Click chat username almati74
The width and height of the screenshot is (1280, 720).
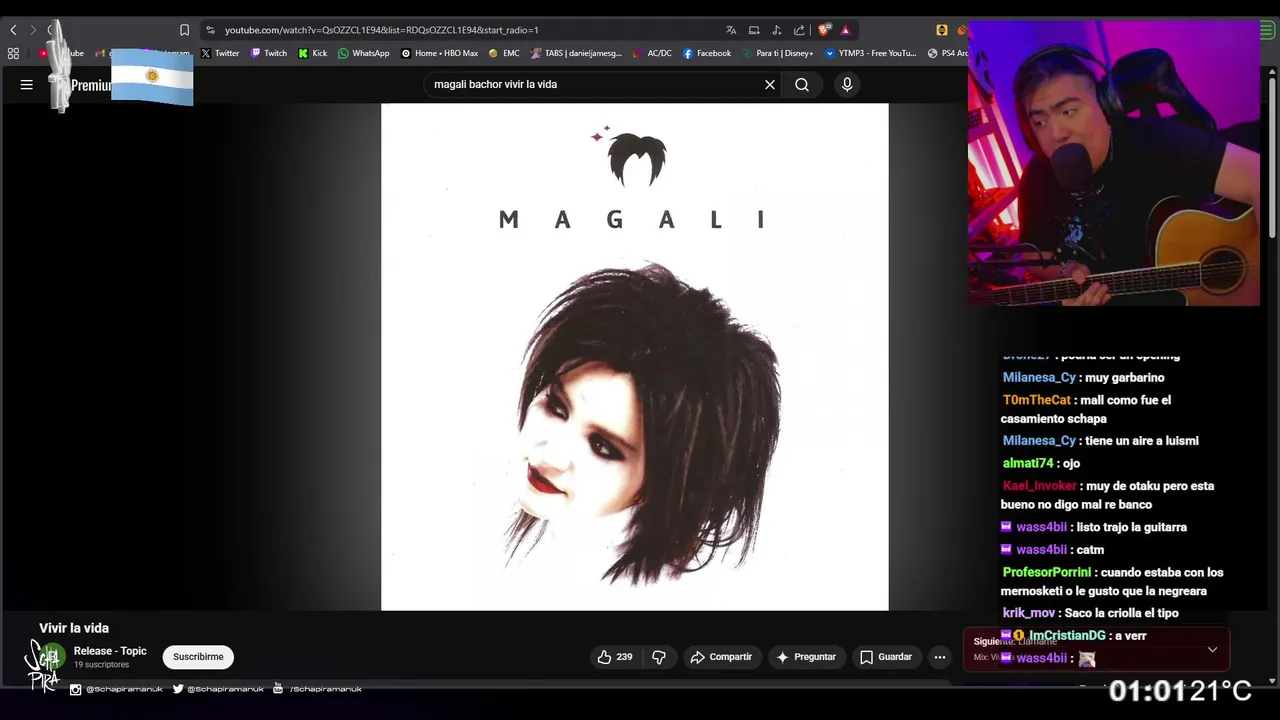[1028, 463]
